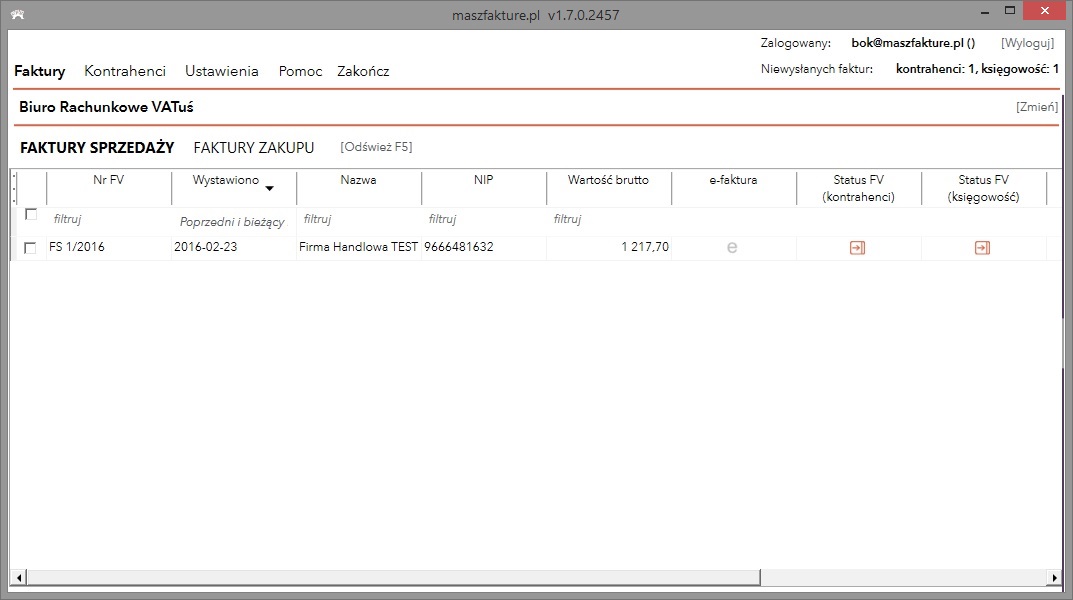This screenshot has width=1073, height=600.
Task: Click the grid options dots handle
Action: [14, 188]
